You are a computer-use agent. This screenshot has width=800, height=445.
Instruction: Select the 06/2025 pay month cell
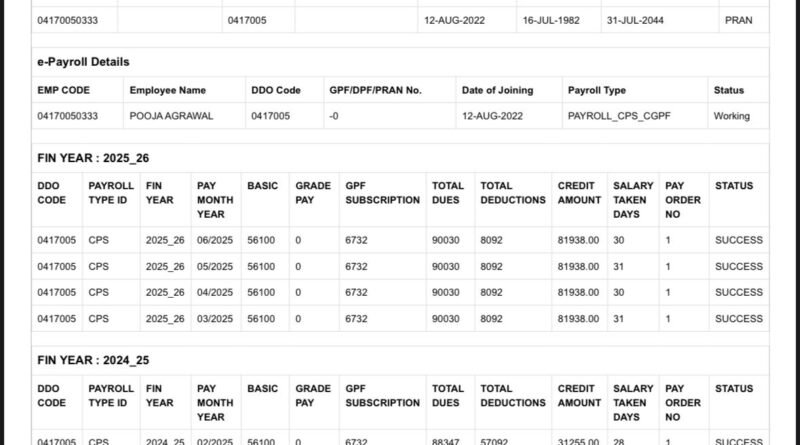click(215, 240)
